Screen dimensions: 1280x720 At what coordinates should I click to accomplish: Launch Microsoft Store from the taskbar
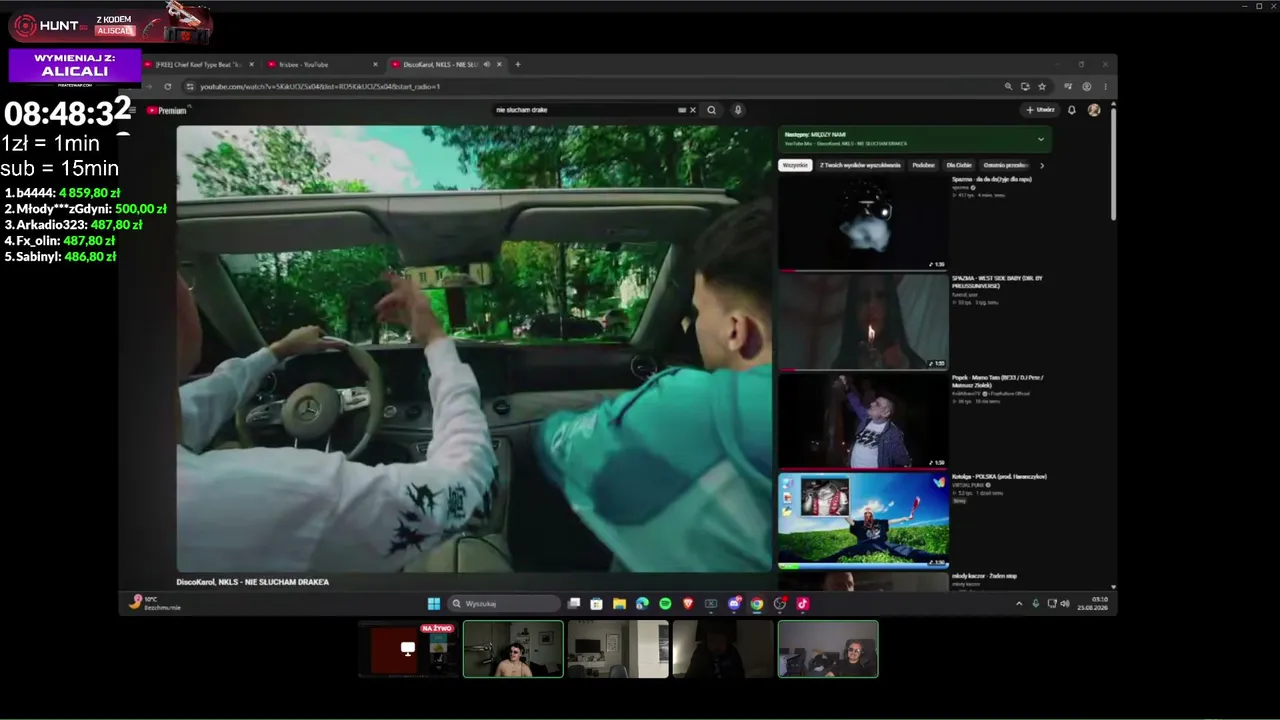pyautogui.click(x=597, y=603)
